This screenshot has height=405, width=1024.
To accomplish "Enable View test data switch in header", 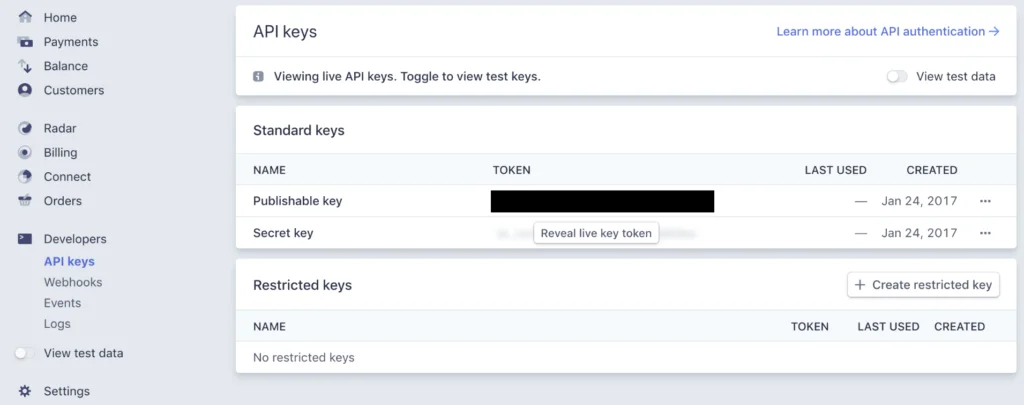I will point(897,76).
